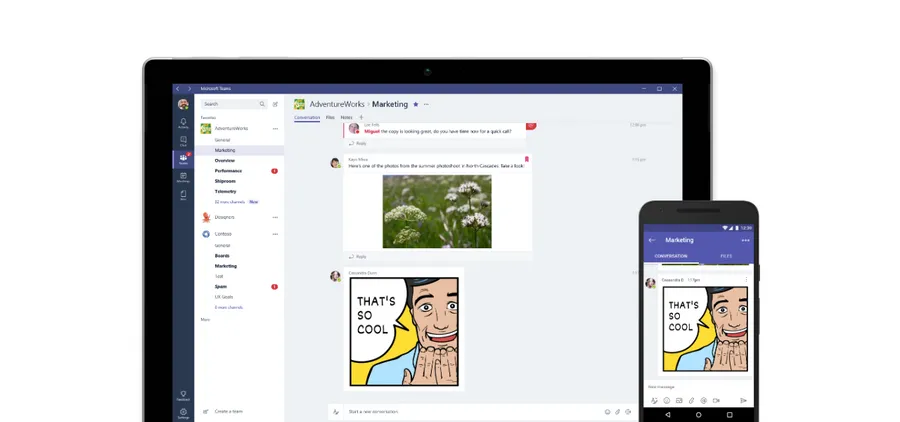Tap more options ellipsis on phone header
Screen dimensions: 900x422
click(x=745, y=240)
